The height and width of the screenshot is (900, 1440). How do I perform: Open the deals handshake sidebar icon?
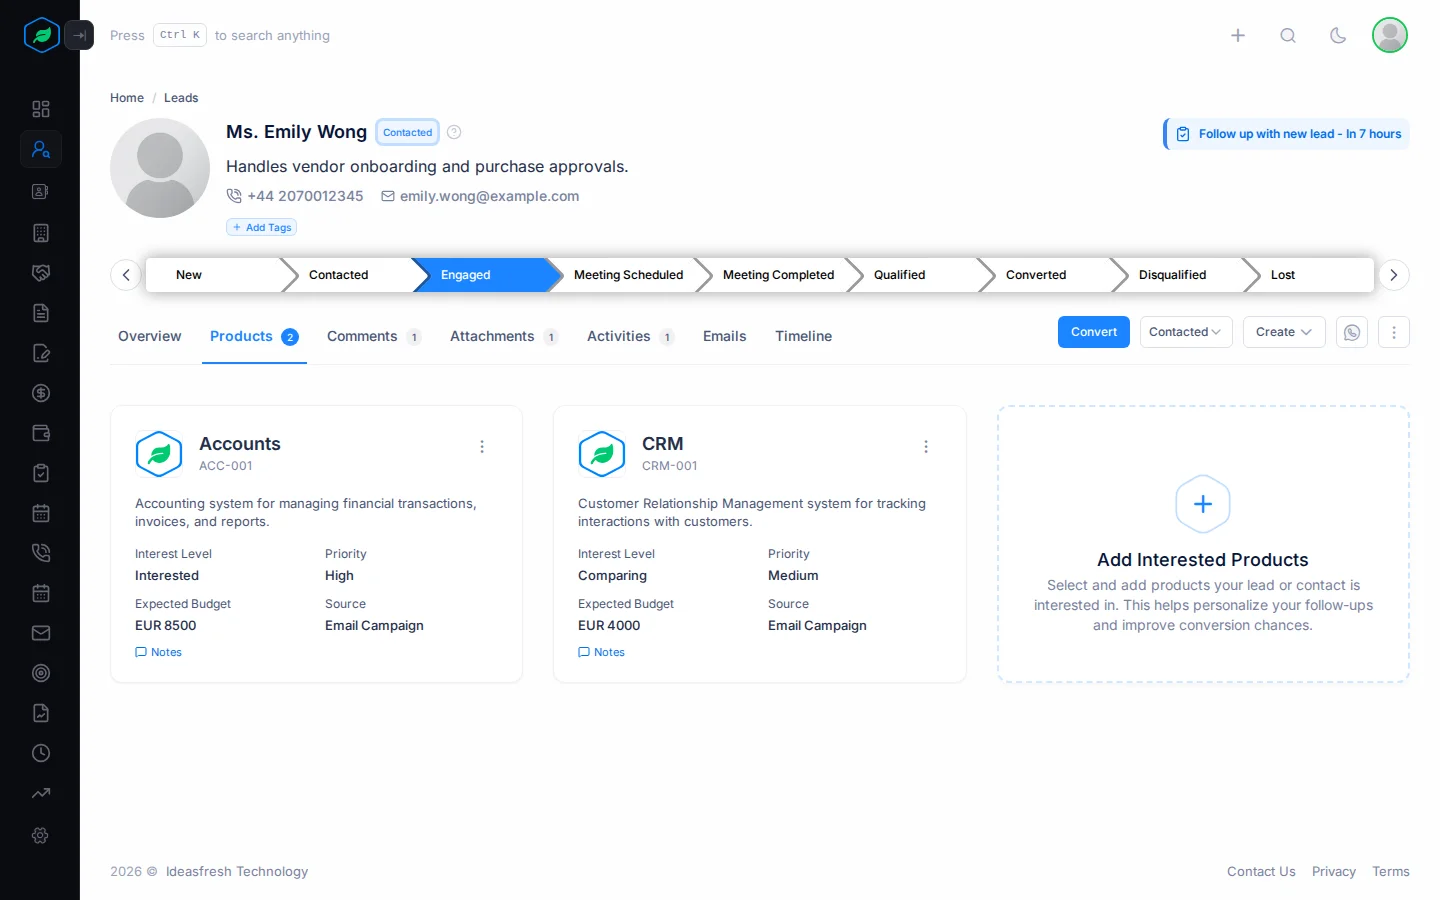pyautogui.click(x=41, y=273)
